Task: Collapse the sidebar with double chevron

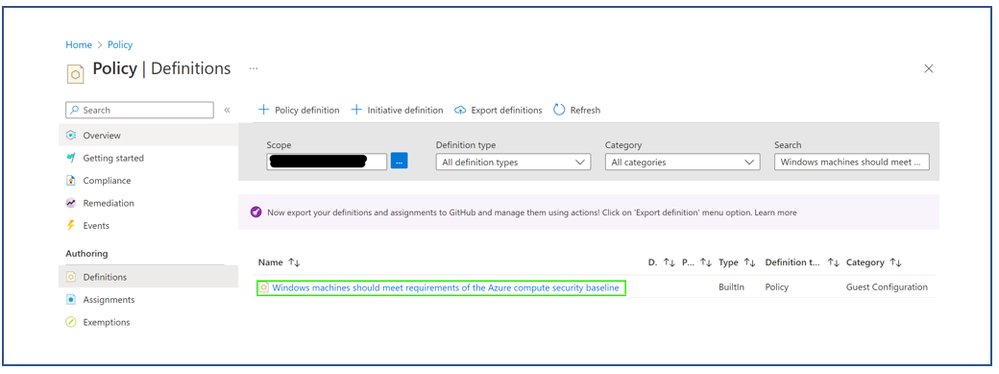Action: tap(227, 110)
